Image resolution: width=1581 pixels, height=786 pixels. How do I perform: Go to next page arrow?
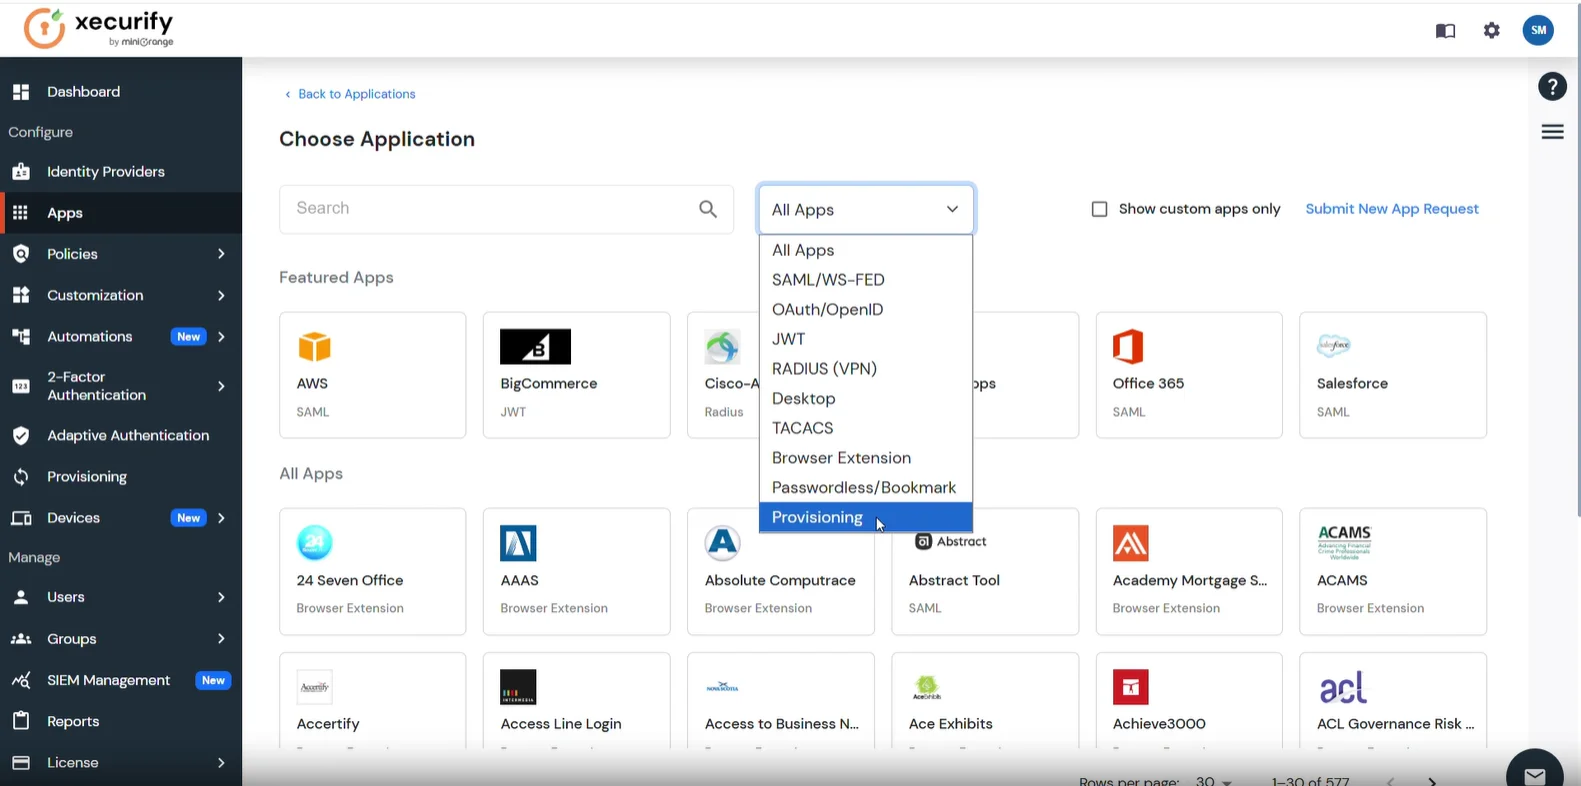[1432, 781]
